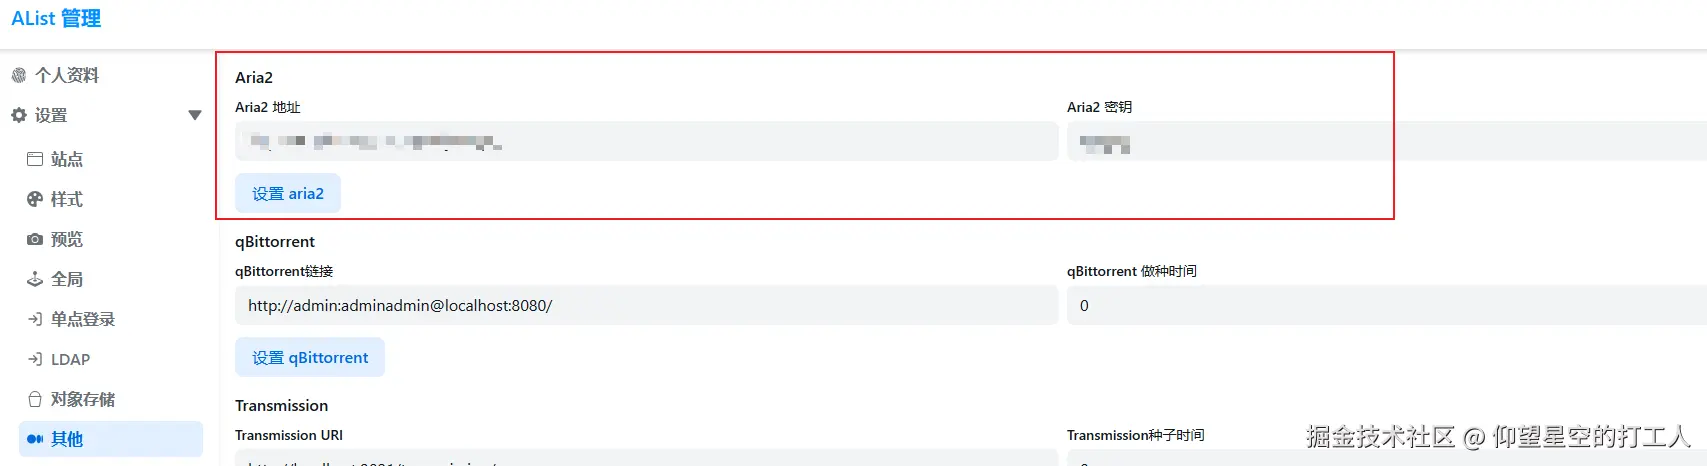
Task: Click the LDAP login arrow icon
Action: pyautogui.click(x=35, y=359)
